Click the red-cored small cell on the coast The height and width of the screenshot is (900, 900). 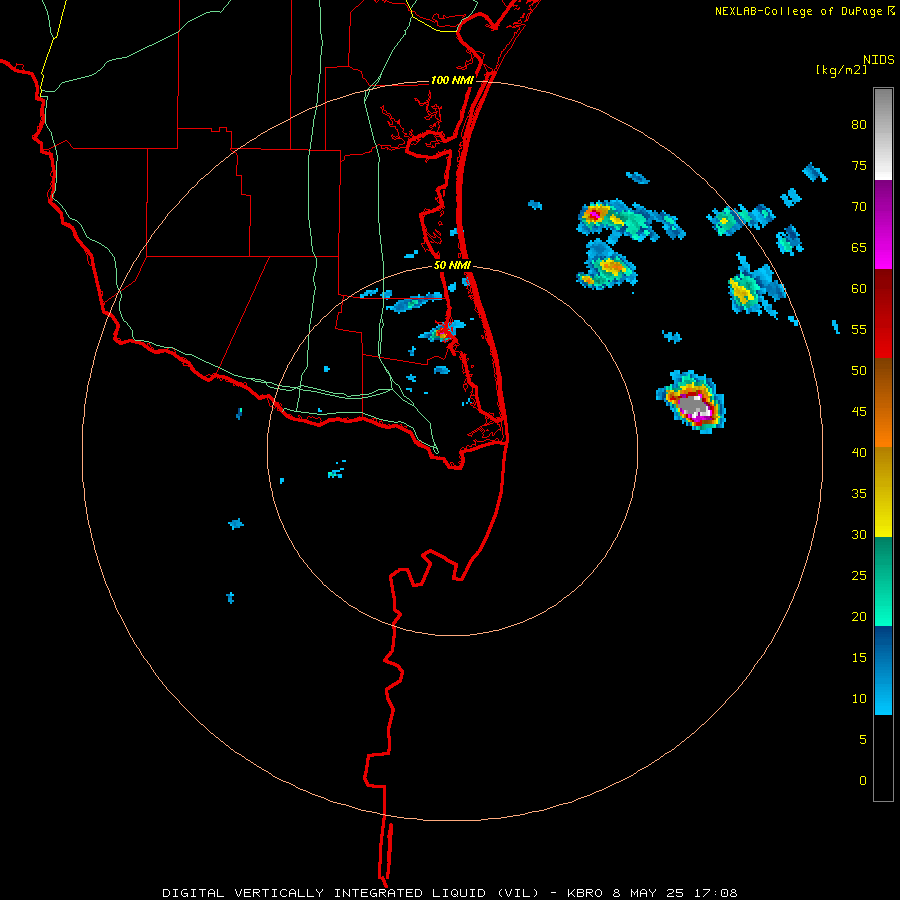coord(442,332)
